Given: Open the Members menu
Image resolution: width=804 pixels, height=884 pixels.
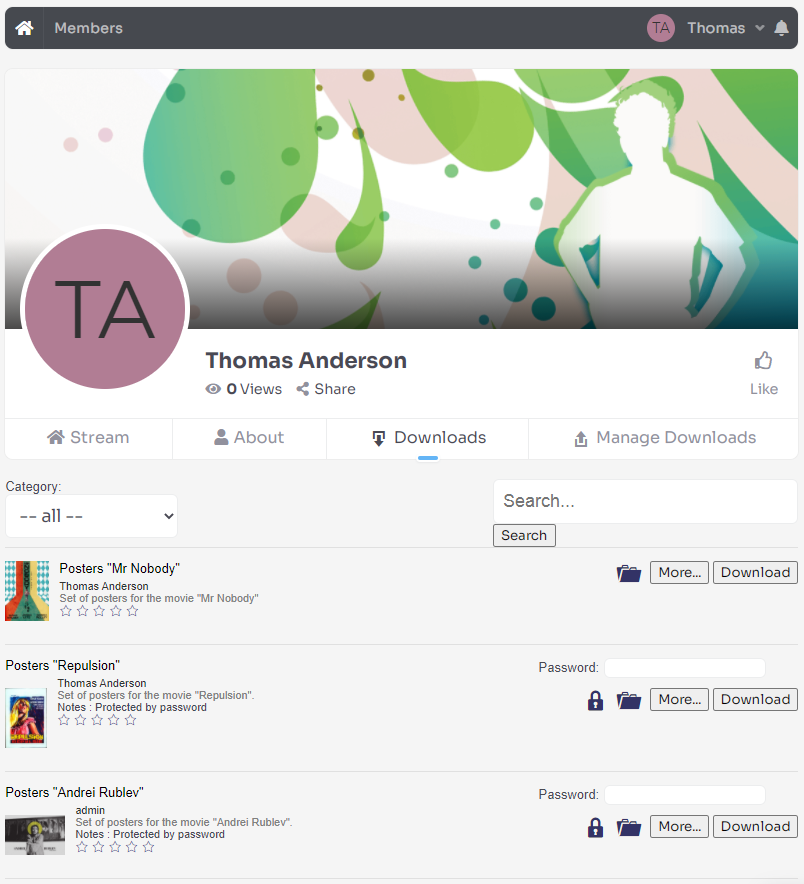Looking at the screenshot, I should (x=89, y=28).
